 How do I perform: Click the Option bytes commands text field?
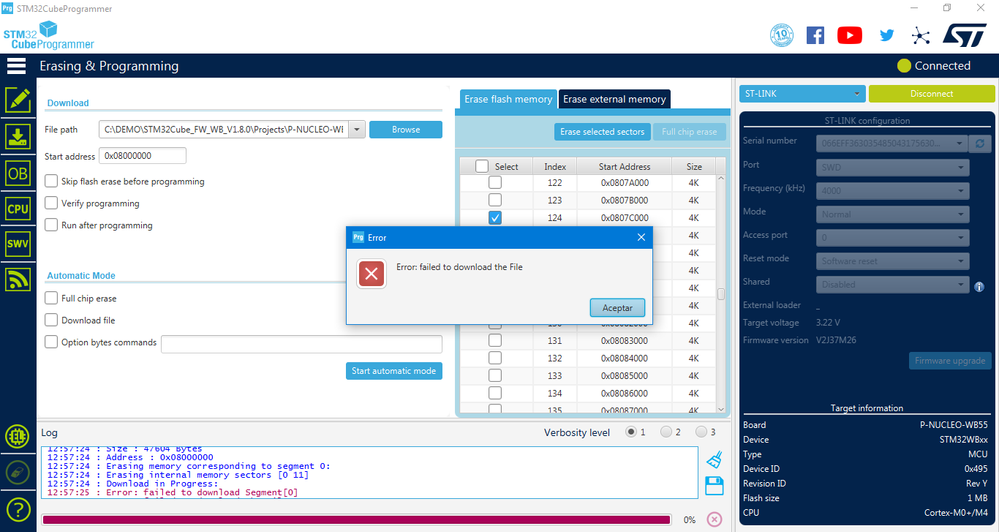click(301, 344)
